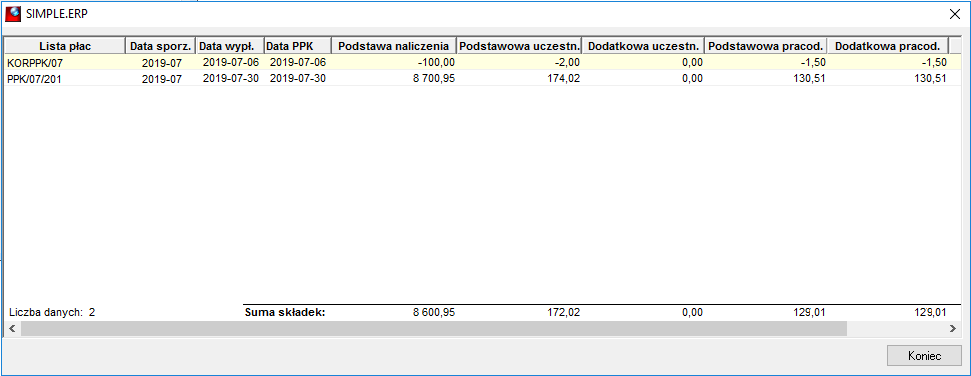Click the horizontal scrollbar right arrow
This screenshot has height=376, width=971.
coord(952,328)
